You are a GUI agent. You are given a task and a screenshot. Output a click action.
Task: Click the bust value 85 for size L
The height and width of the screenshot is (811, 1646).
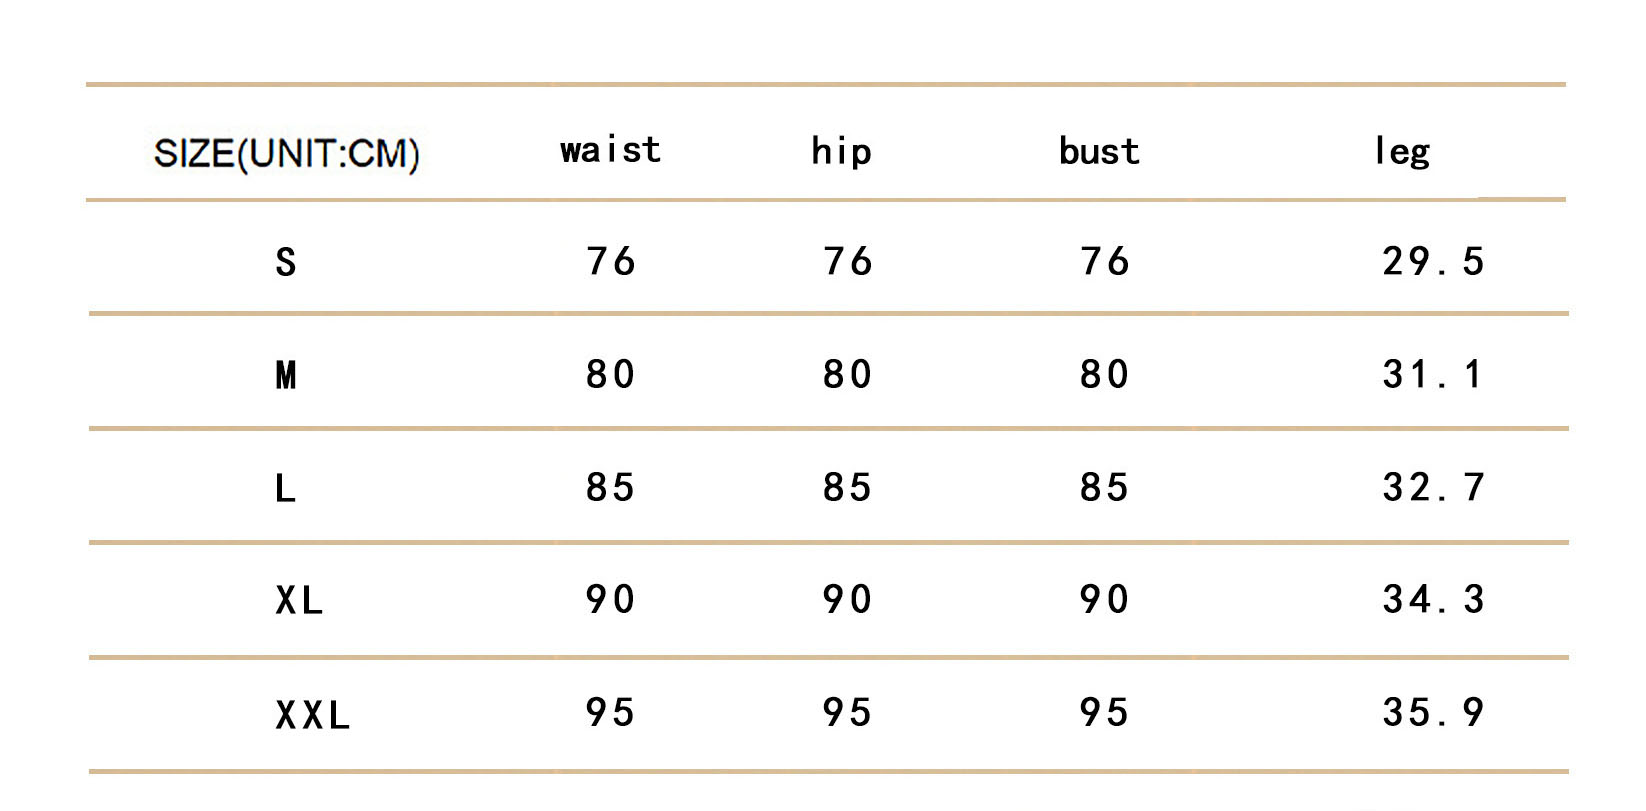tap(1104, 487)
